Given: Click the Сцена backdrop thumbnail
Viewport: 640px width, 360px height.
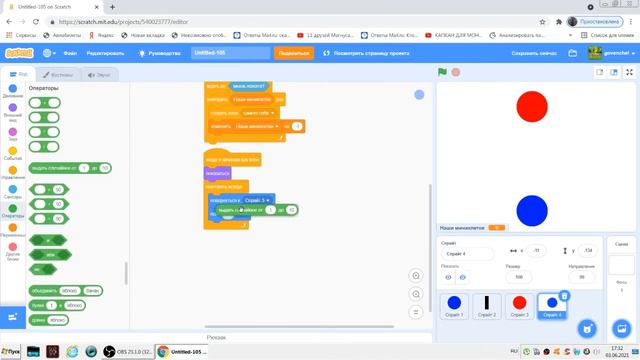Looking at the screenshot, I should point(621,265).
